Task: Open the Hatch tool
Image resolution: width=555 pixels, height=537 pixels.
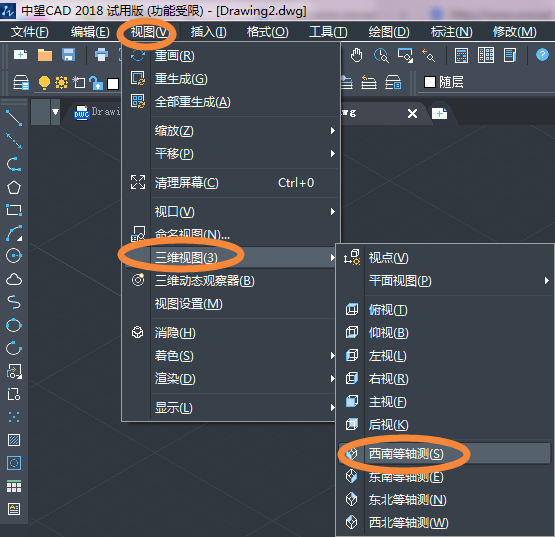Action: [14, 440]
